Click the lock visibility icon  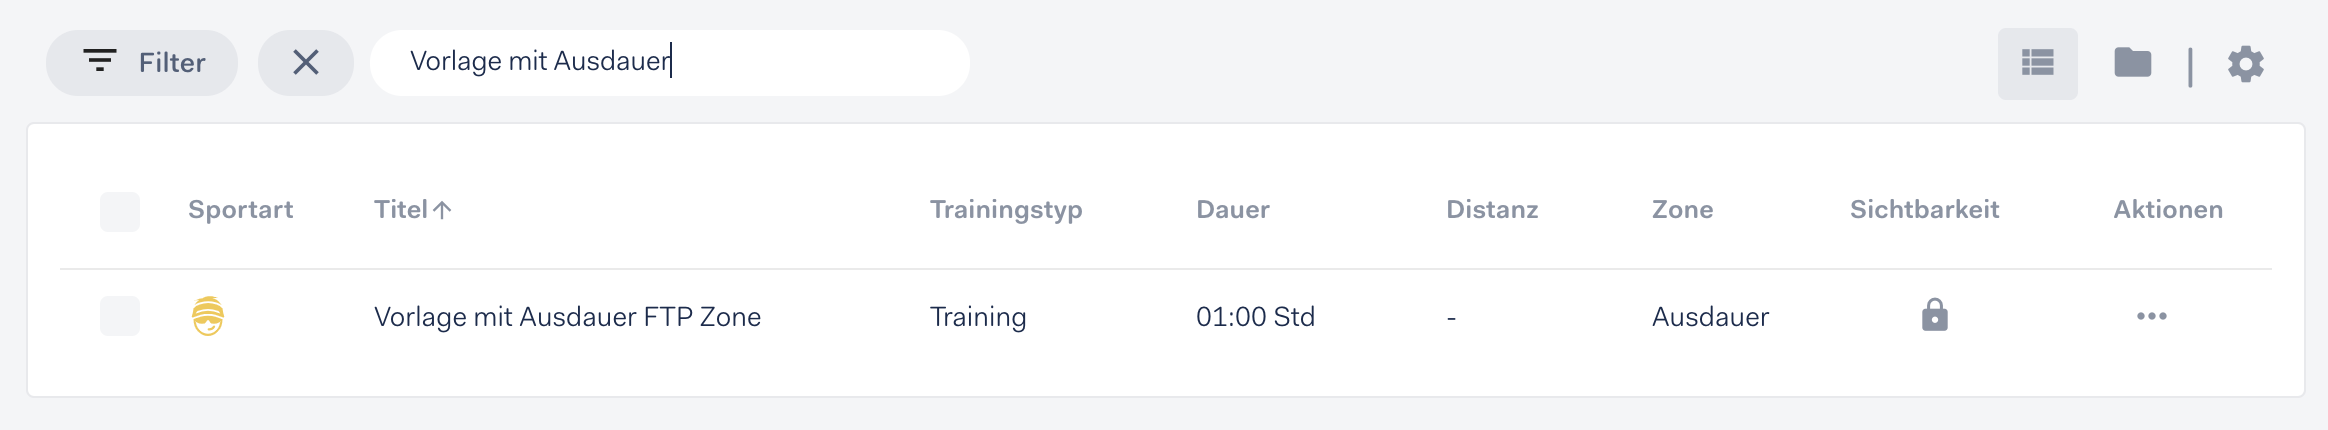pyautogui.click(x=1935, y=315)
